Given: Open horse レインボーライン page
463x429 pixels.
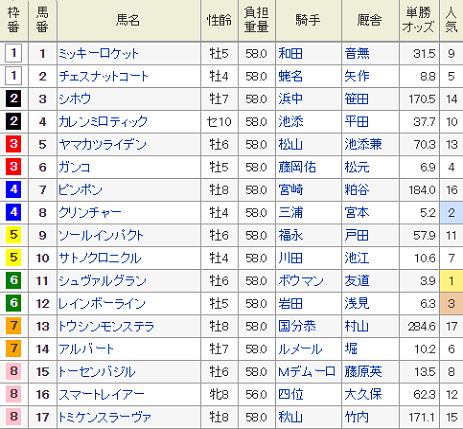Looking at the screenshot, I should point(102,304).
